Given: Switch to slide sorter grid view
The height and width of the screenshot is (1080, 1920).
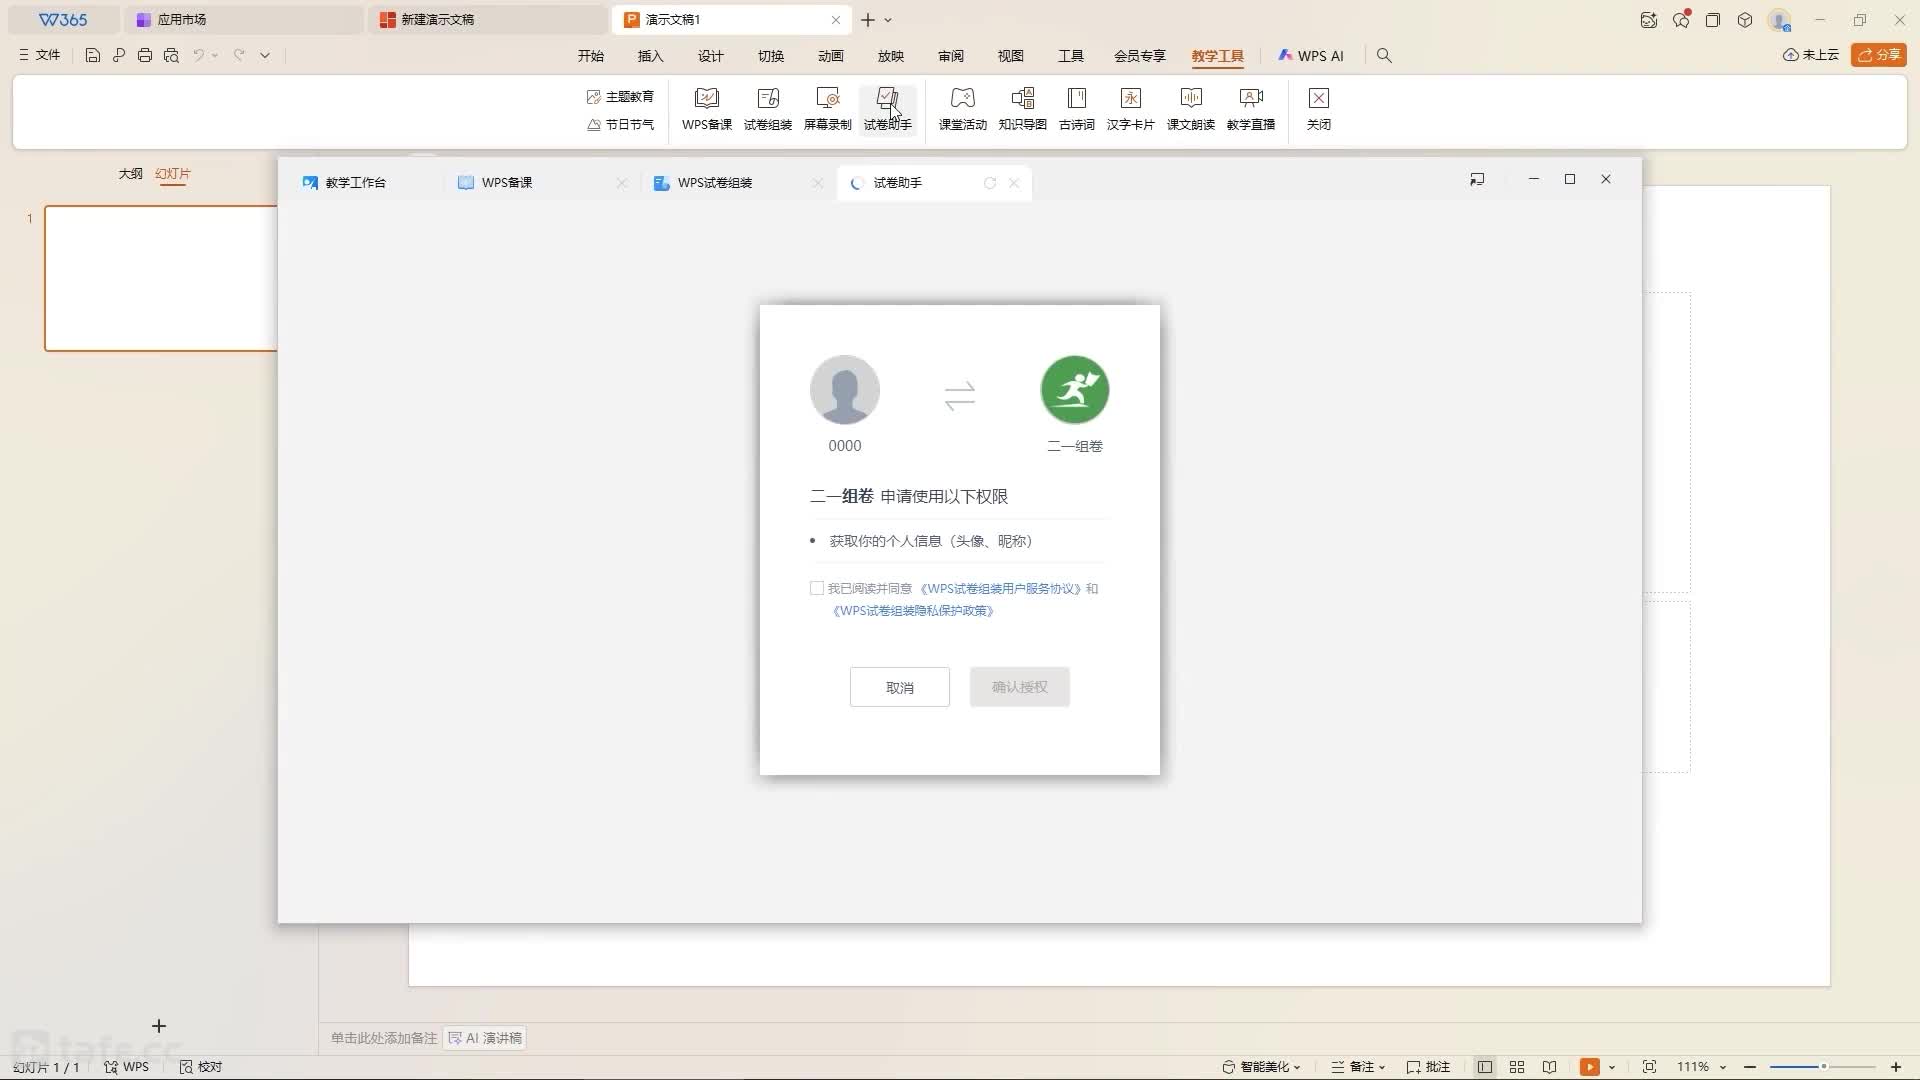Looking at the screenshot, I should [1517, 1067].
